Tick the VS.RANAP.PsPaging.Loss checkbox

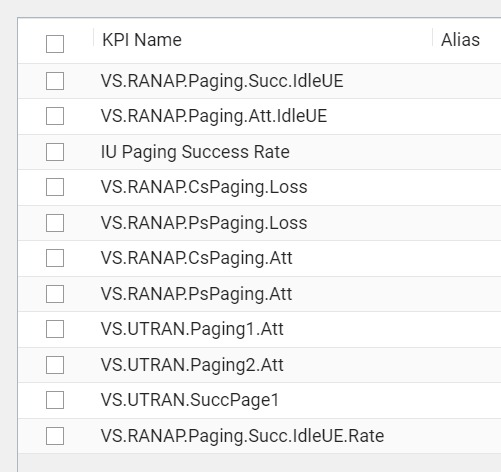tap(55, 223)
